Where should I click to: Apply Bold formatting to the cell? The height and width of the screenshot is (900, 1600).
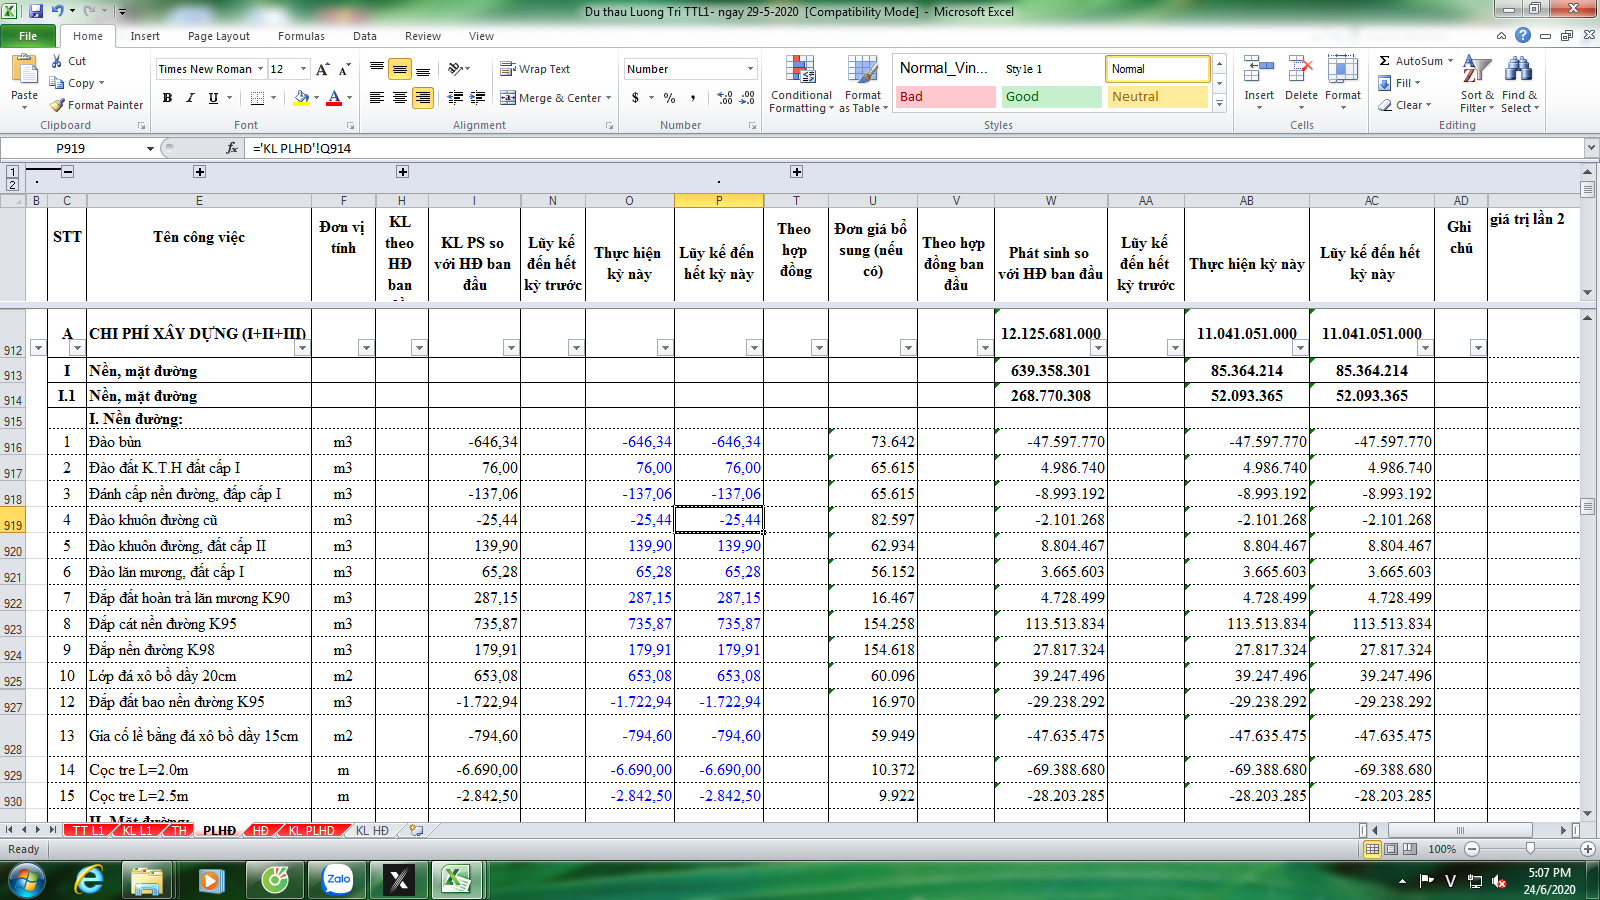[167, 98]
